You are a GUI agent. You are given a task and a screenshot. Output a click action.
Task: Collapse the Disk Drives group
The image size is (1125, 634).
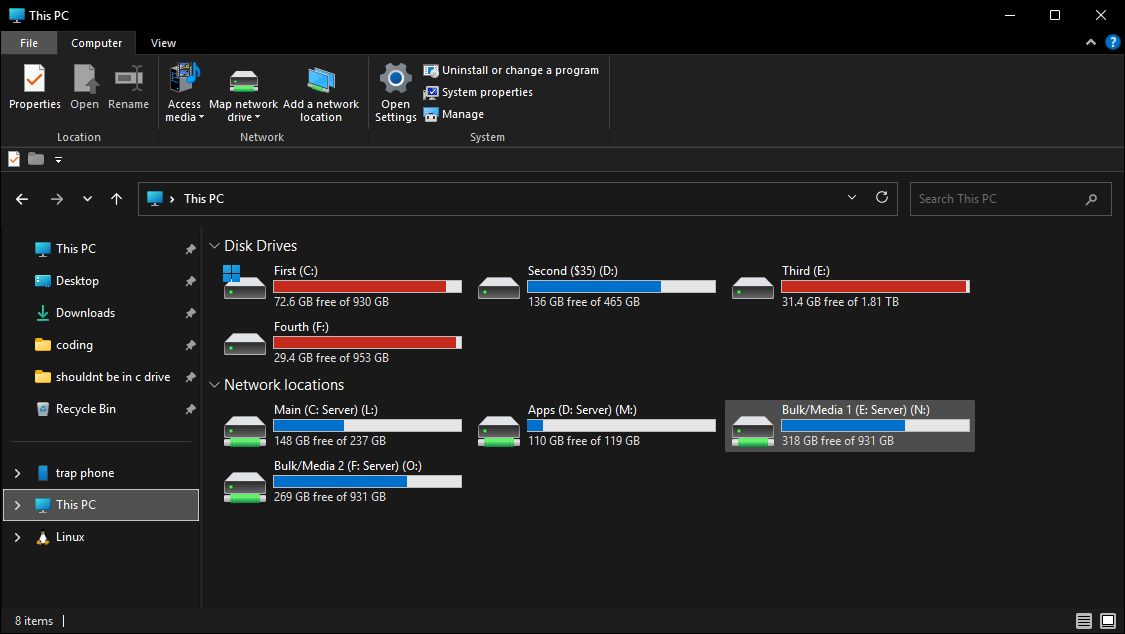(x=215, y=246)
